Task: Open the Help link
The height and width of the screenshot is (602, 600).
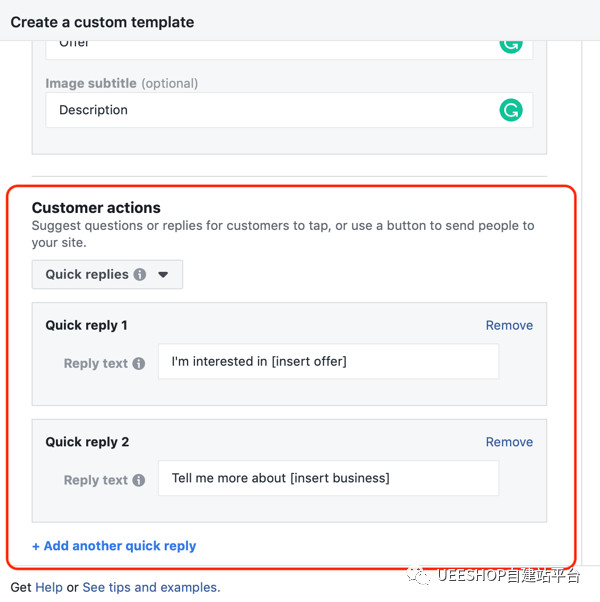Action: point(49,588)
